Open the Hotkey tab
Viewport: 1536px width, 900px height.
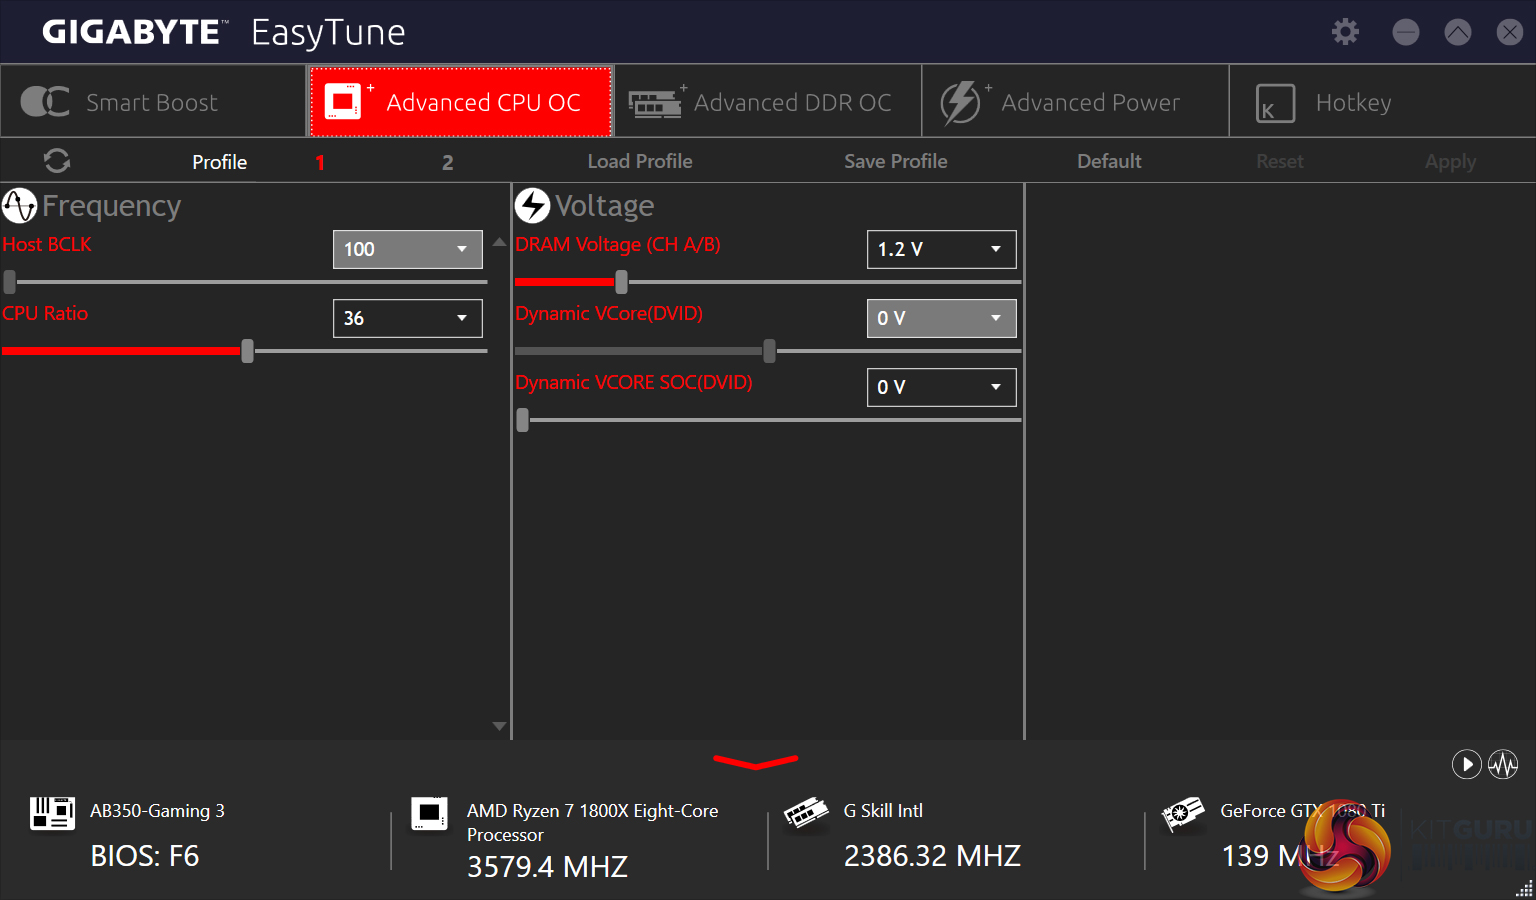1382,101
